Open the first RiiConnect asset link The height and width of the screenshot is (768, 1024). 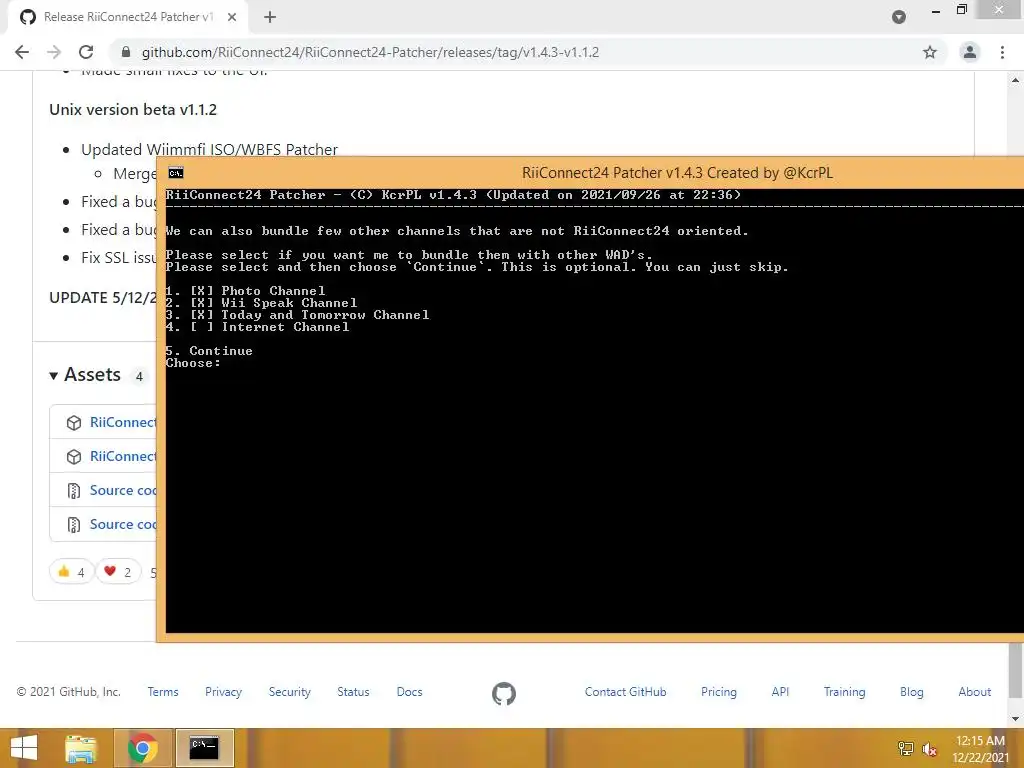[x=123, y=422]
